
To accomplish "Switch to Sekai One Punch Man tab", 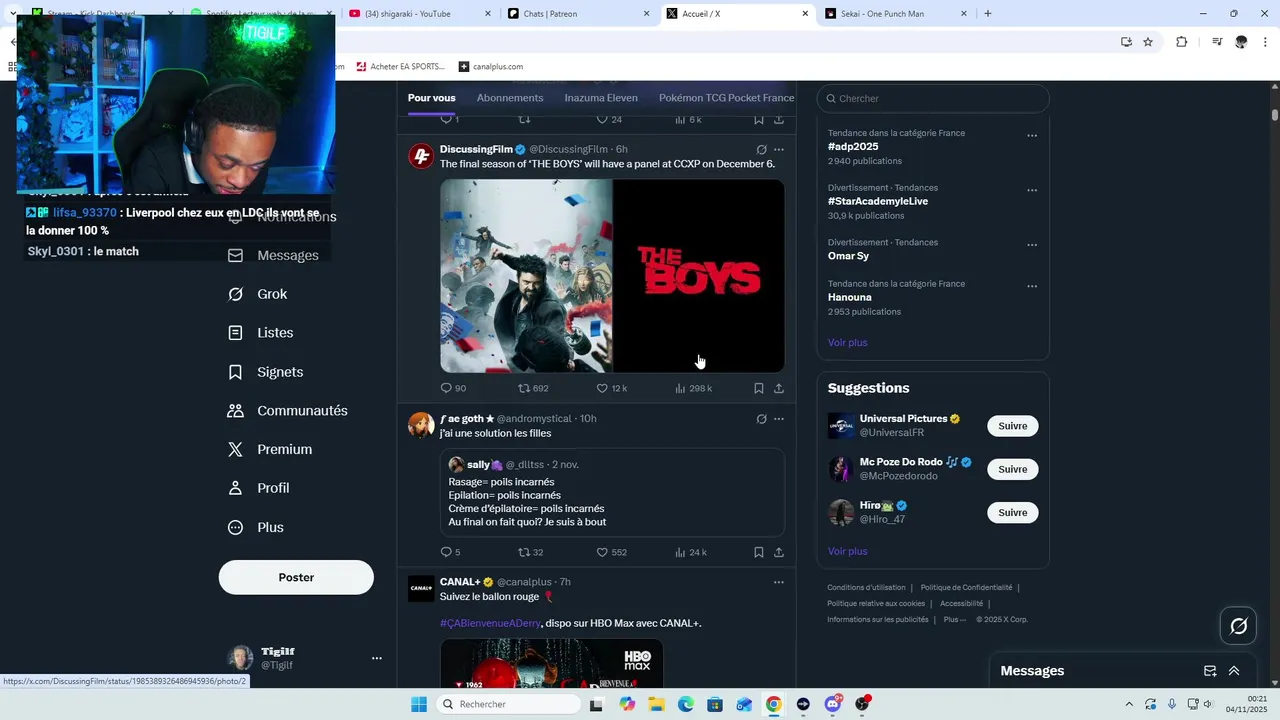I will tap(895, 14).
